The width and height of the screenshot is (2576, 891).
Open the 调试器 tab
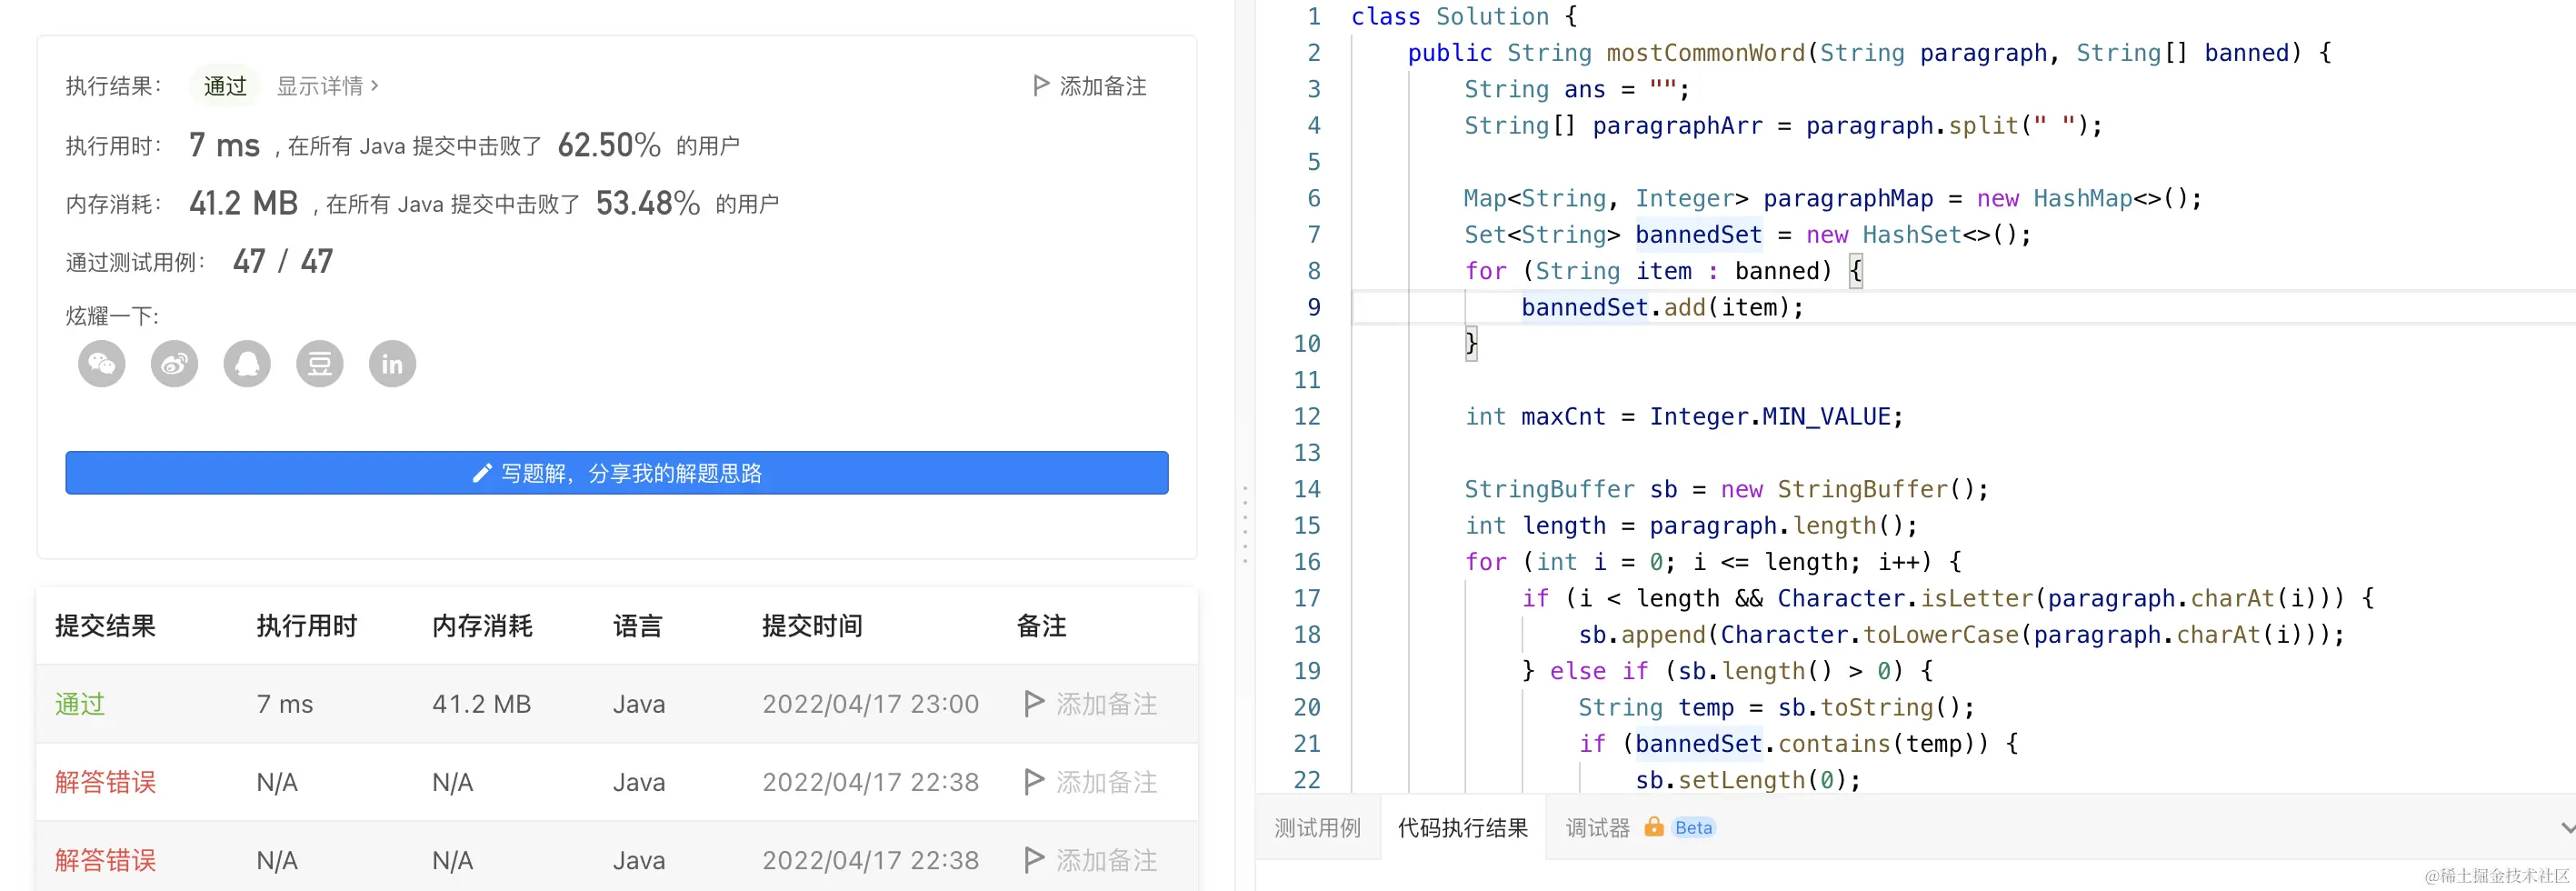pyautogui.click(x=1597, y=828)
